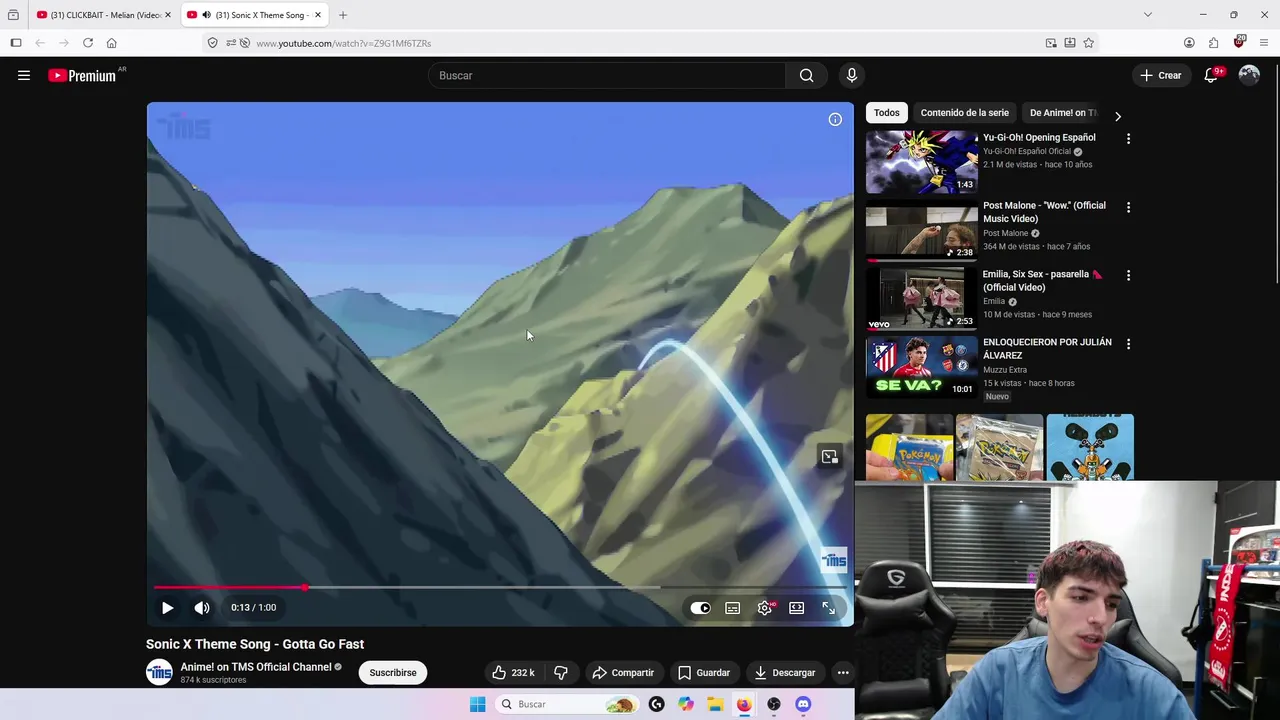Focus the YouTube Buscar search field
Viewport: 1280px width, 720px height.
coord(608,75)
